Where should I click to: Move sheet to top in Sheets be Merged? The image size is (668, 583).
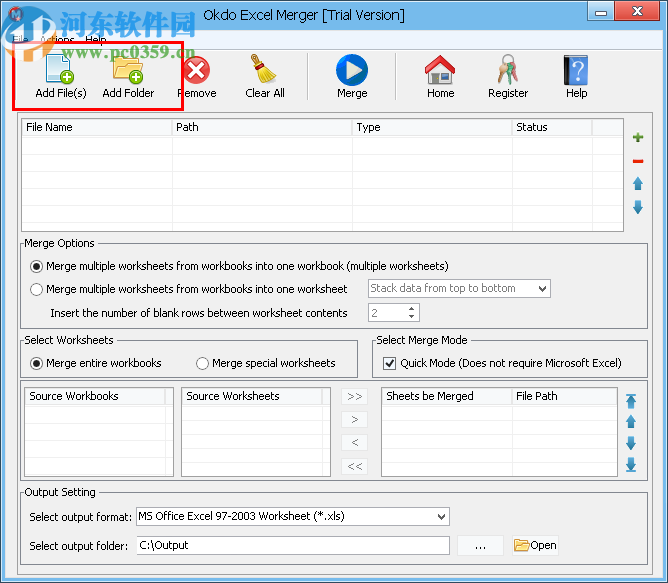[x=631, y=401]
